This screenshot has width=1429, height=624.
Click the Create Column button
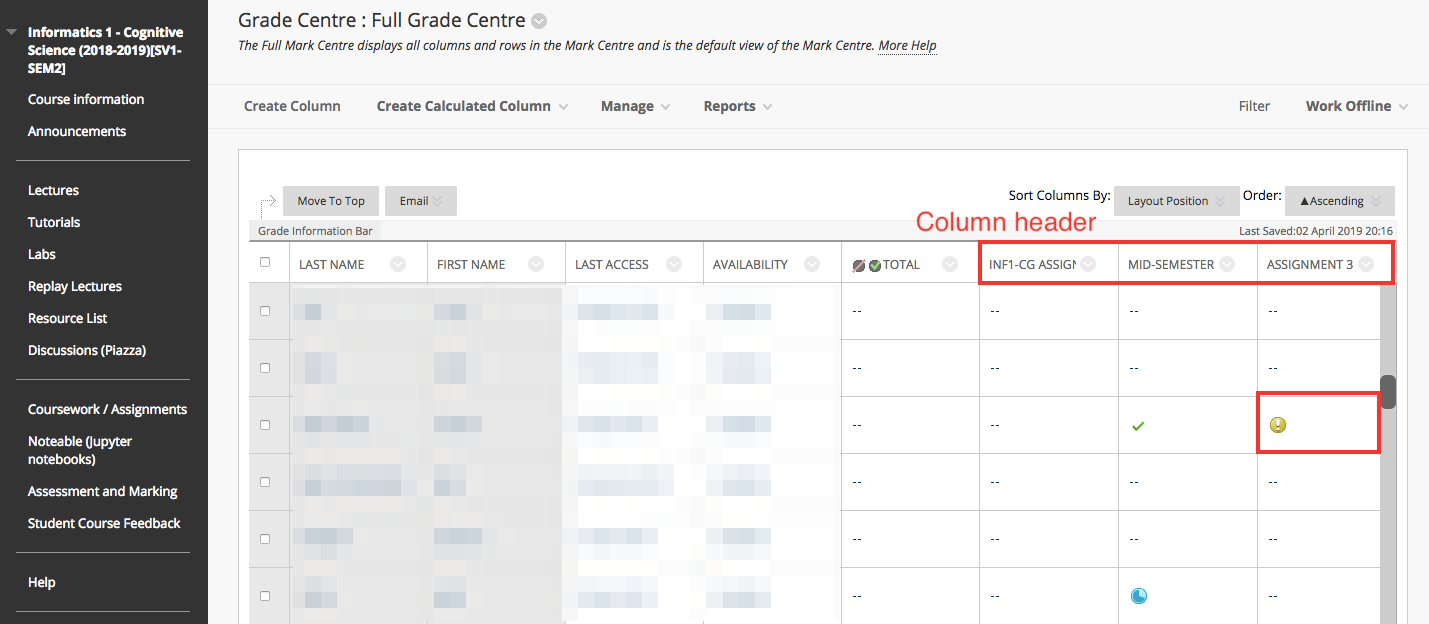292,107
